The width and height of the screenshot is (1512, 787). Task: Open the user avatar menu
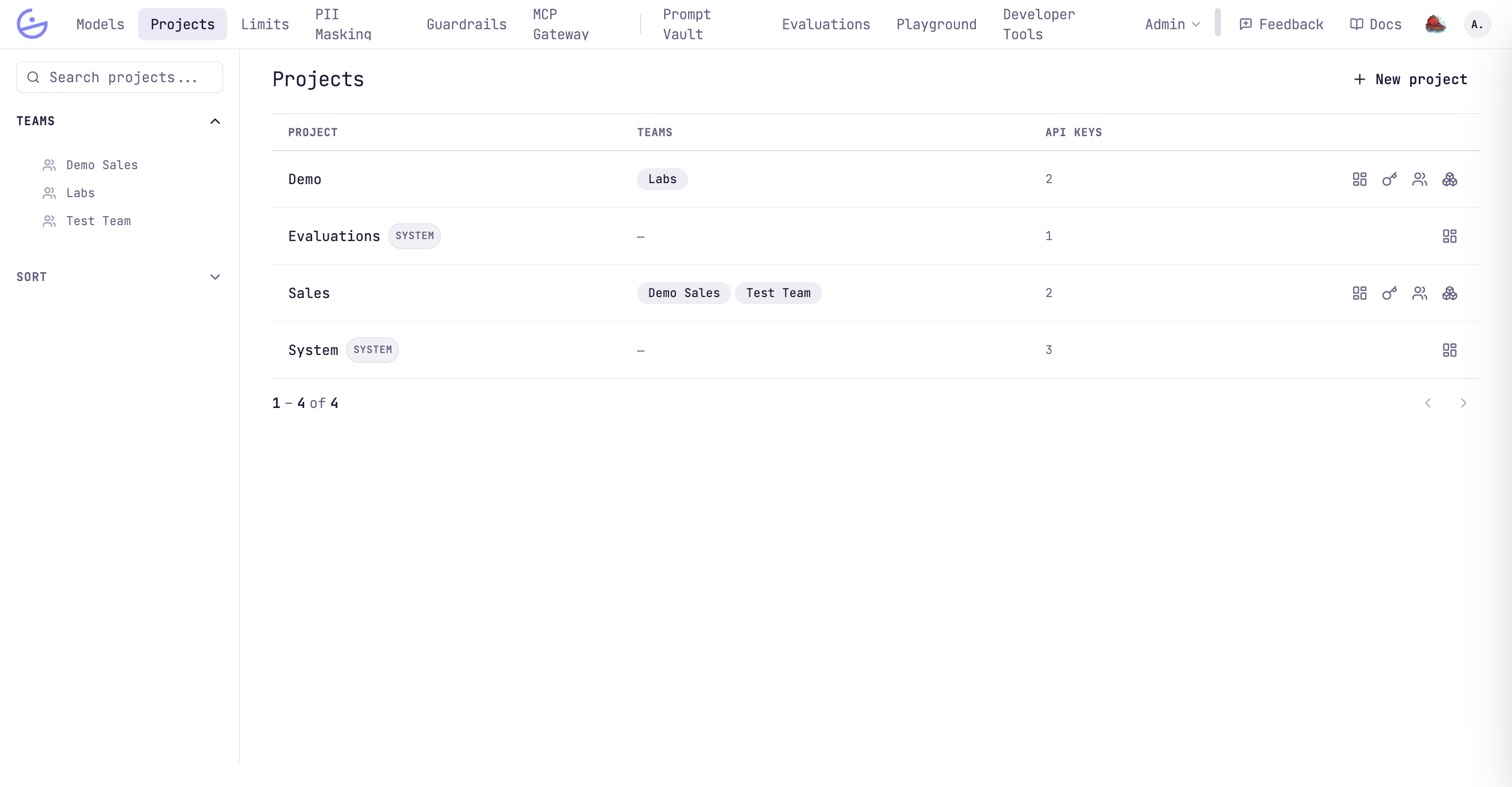(1477, 24)
